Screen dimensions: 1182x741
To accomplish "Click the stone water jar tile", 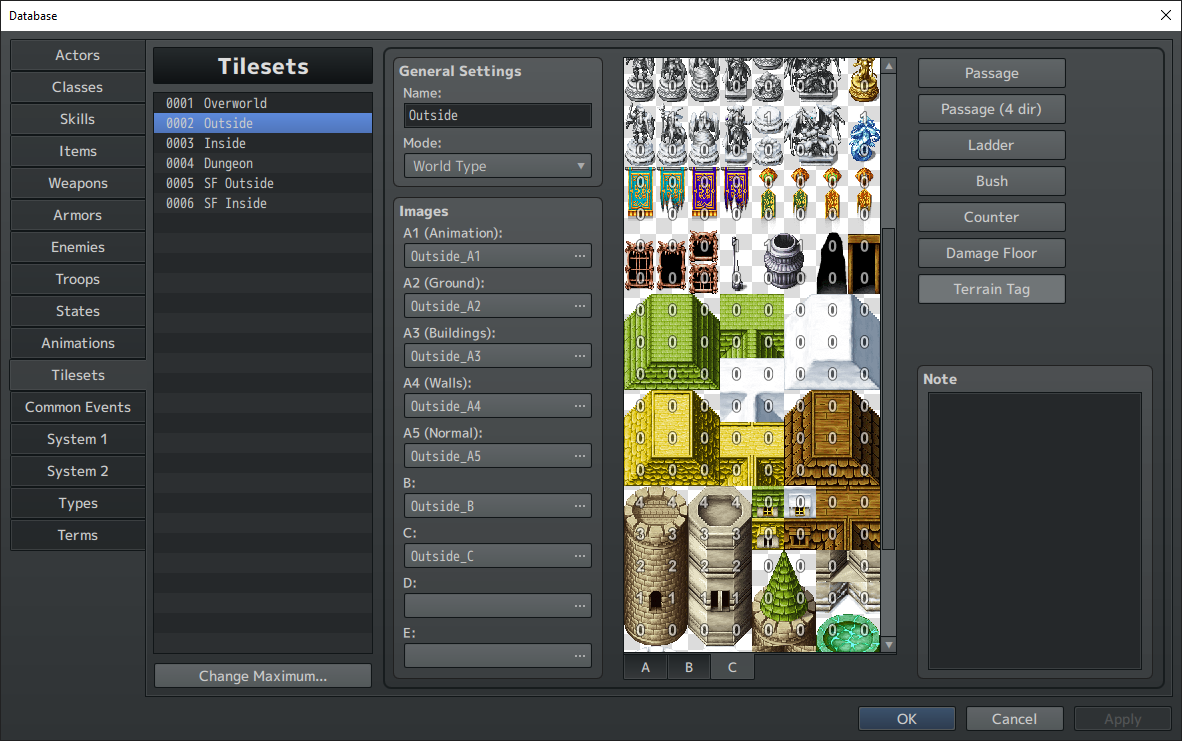I will [x=784, y=261].
